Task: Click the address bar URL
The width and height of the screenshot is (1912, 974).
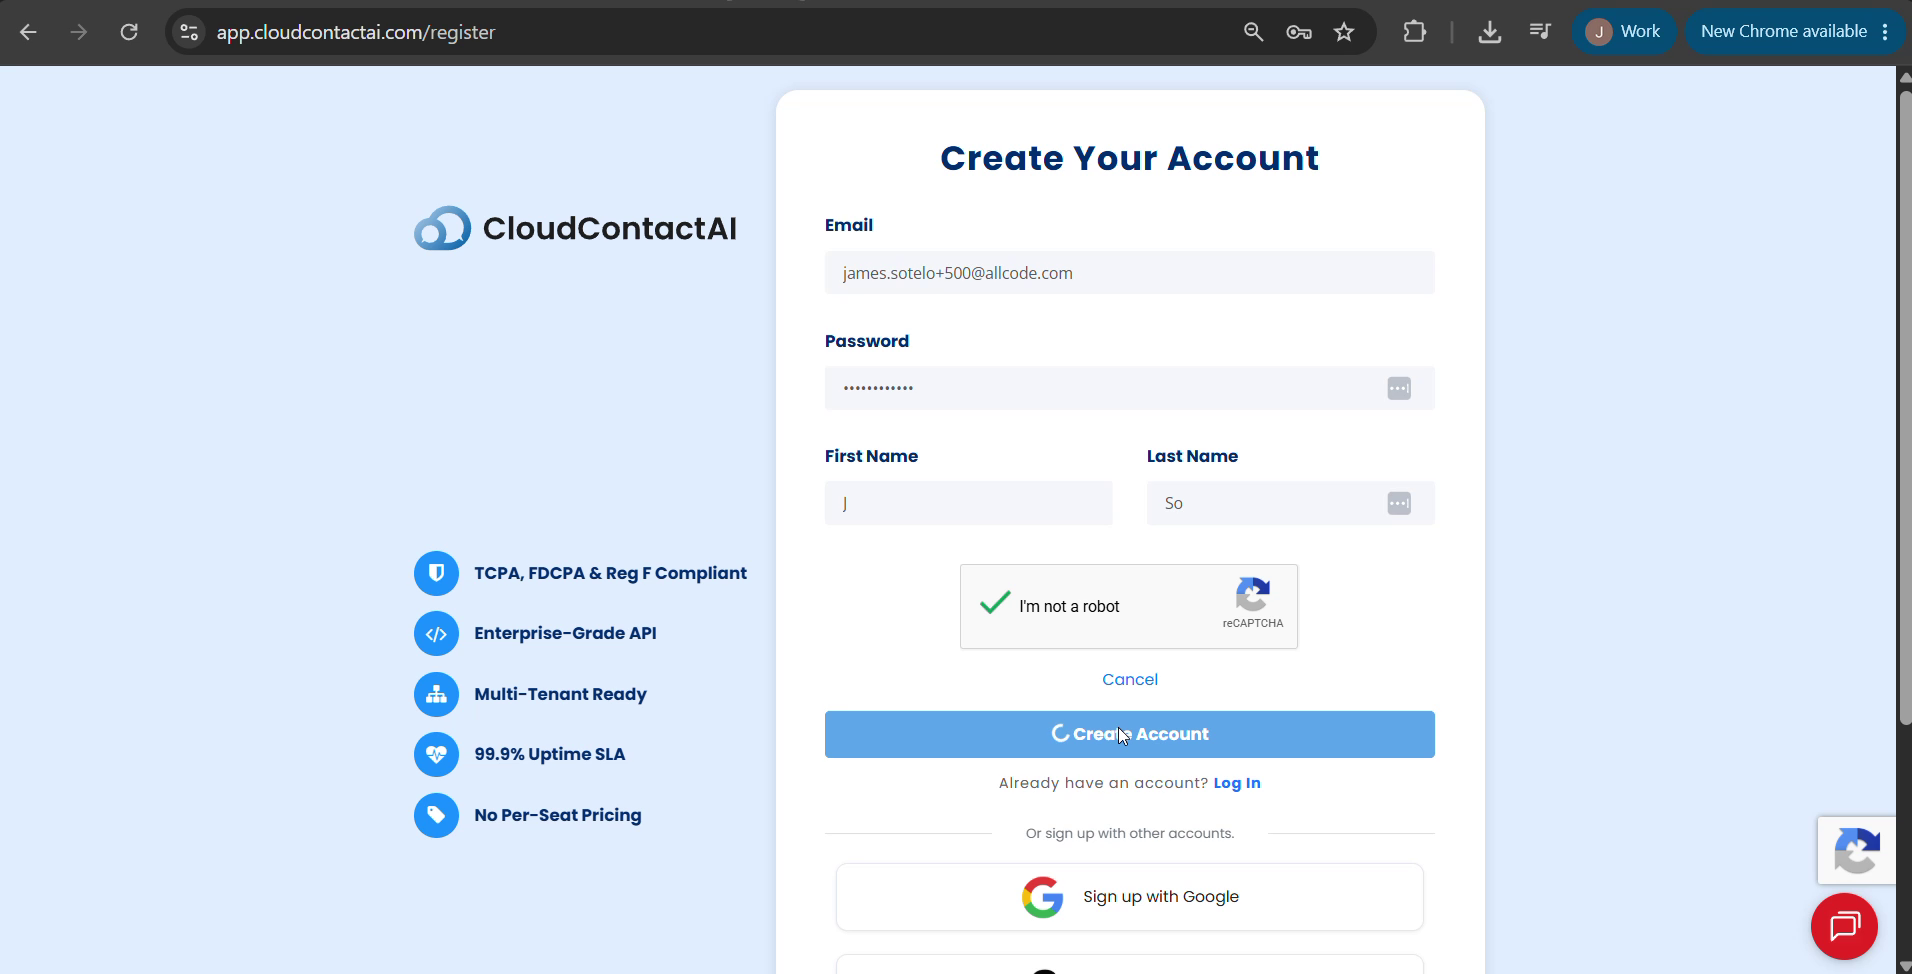Action: click(x=356, y=32)
